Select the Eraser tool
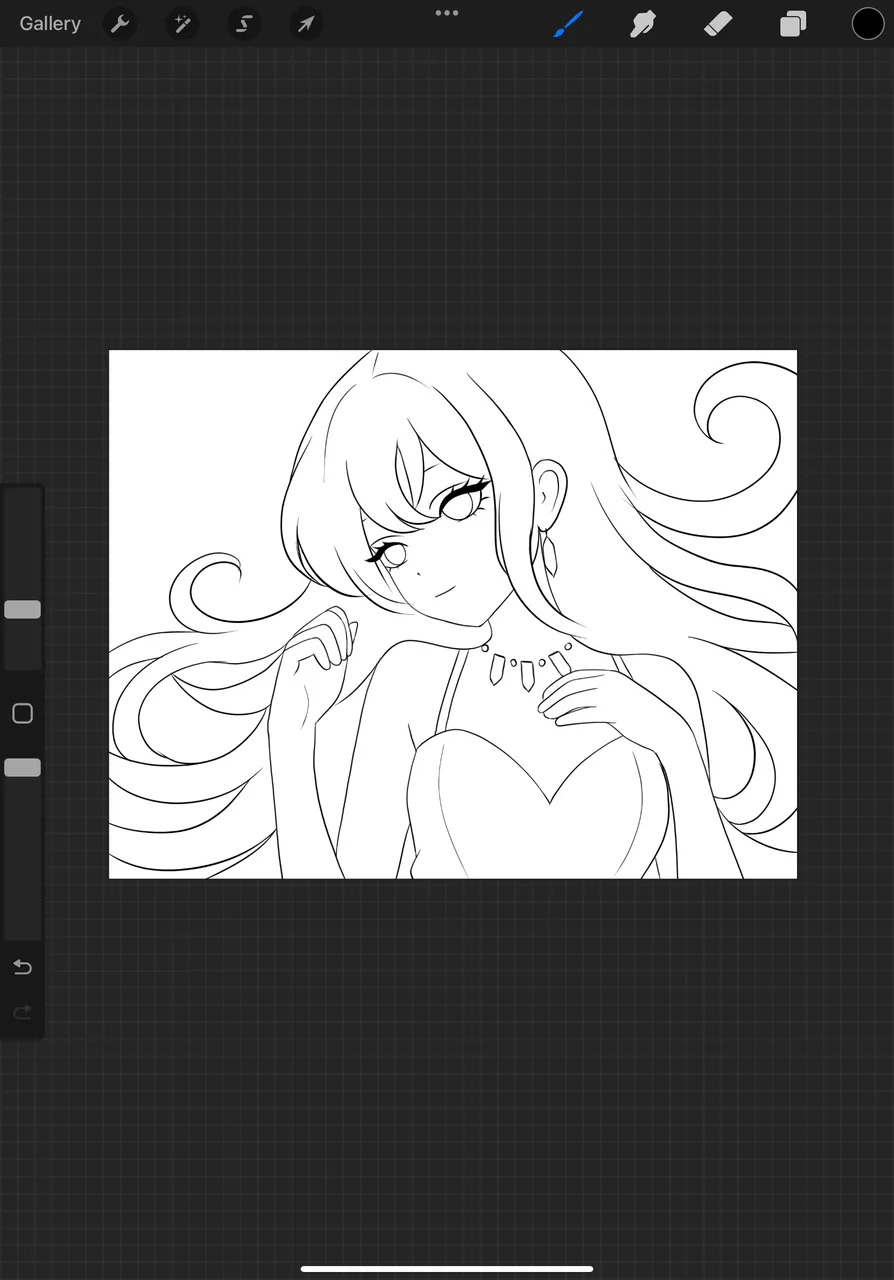 (x=718, y=23)
